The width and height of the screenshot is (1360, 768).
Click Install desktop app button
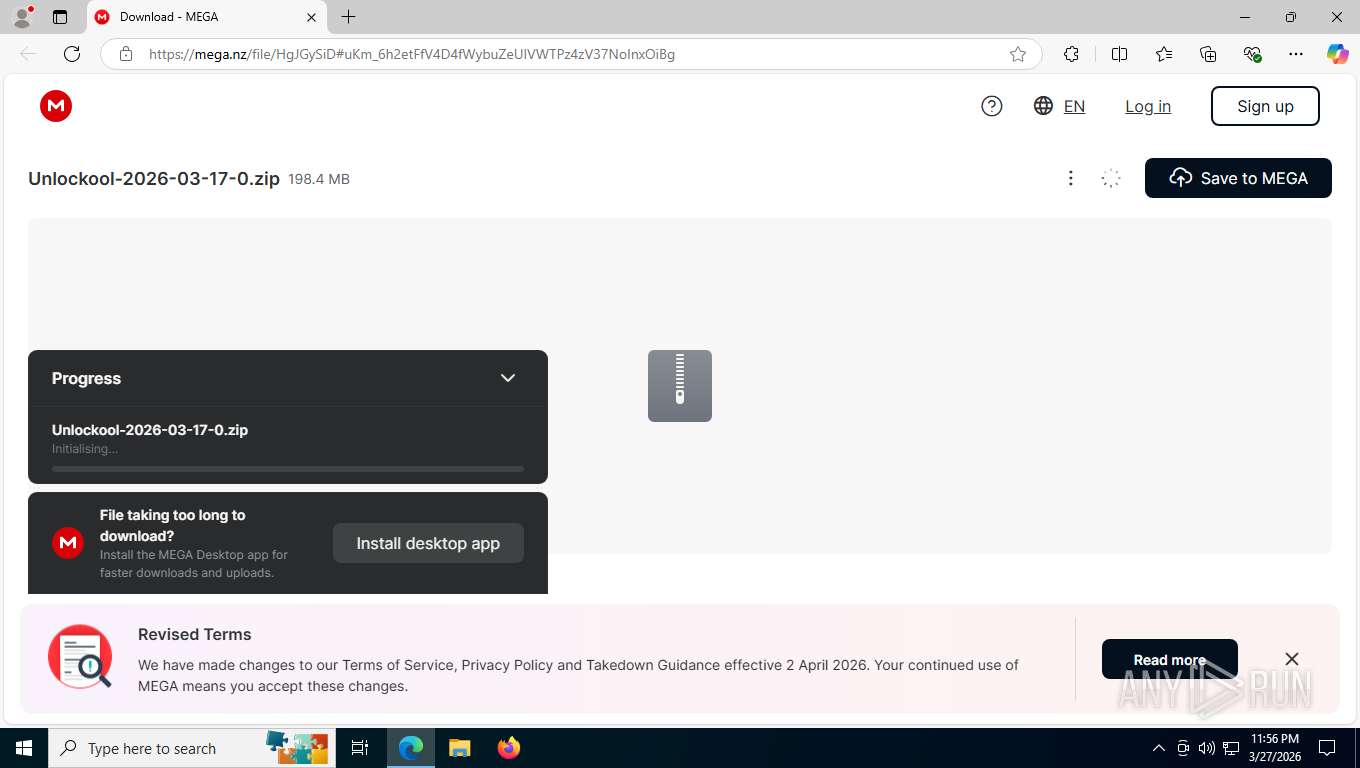point(428,543)
